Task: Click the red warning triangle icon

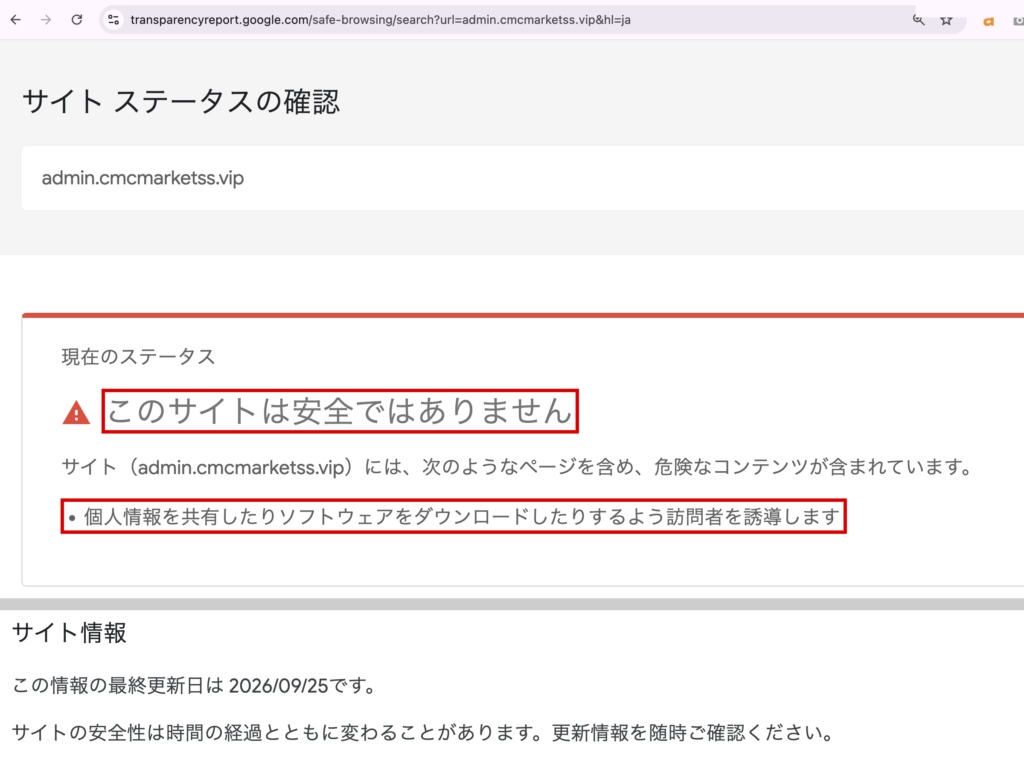Action: point(76,412)
